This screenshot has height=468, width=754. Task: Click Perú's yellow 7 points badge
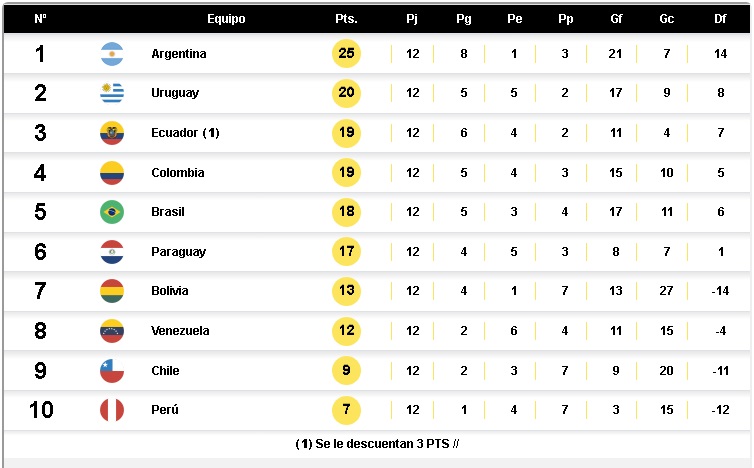(346, 410)
